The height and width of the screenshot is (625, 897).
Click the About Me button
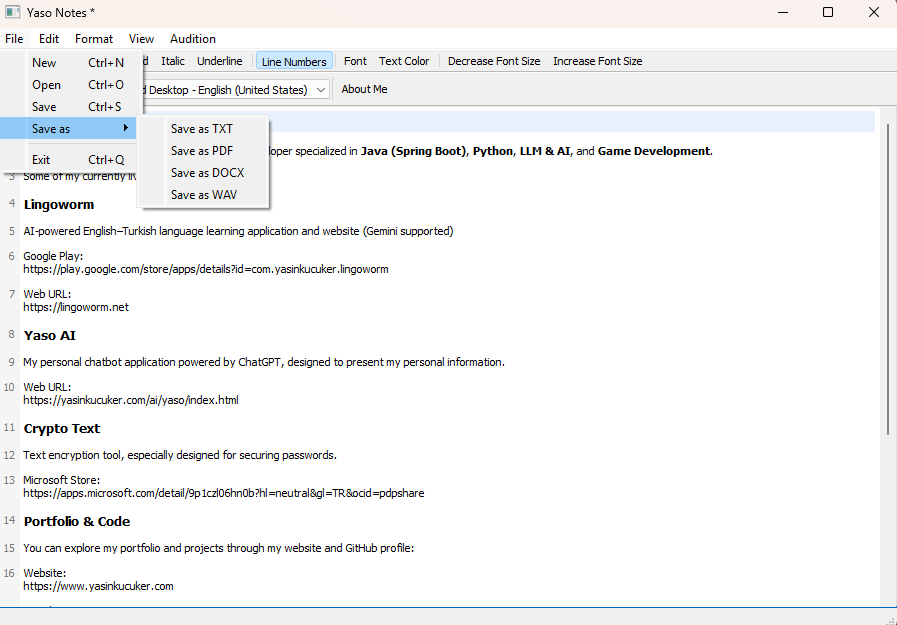click(x=364, y=89)
